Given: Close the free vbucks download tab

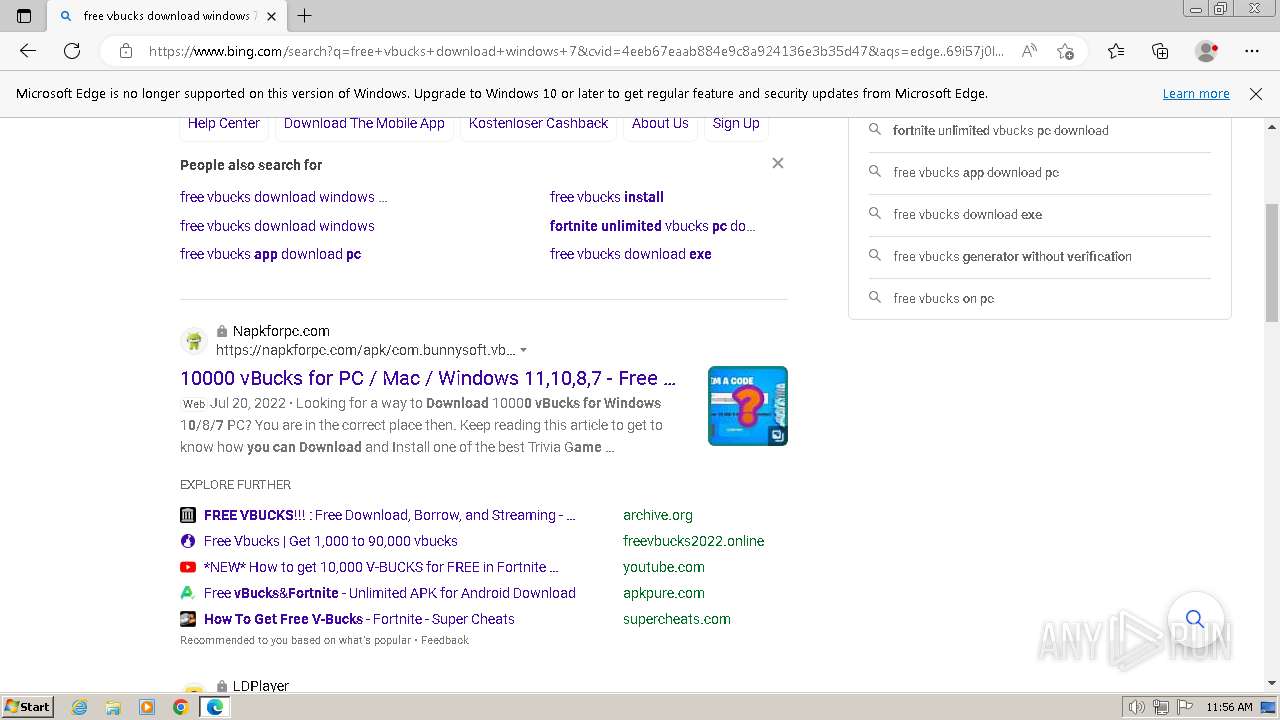Looking at the screenshot, I should [x=271, y=16].
